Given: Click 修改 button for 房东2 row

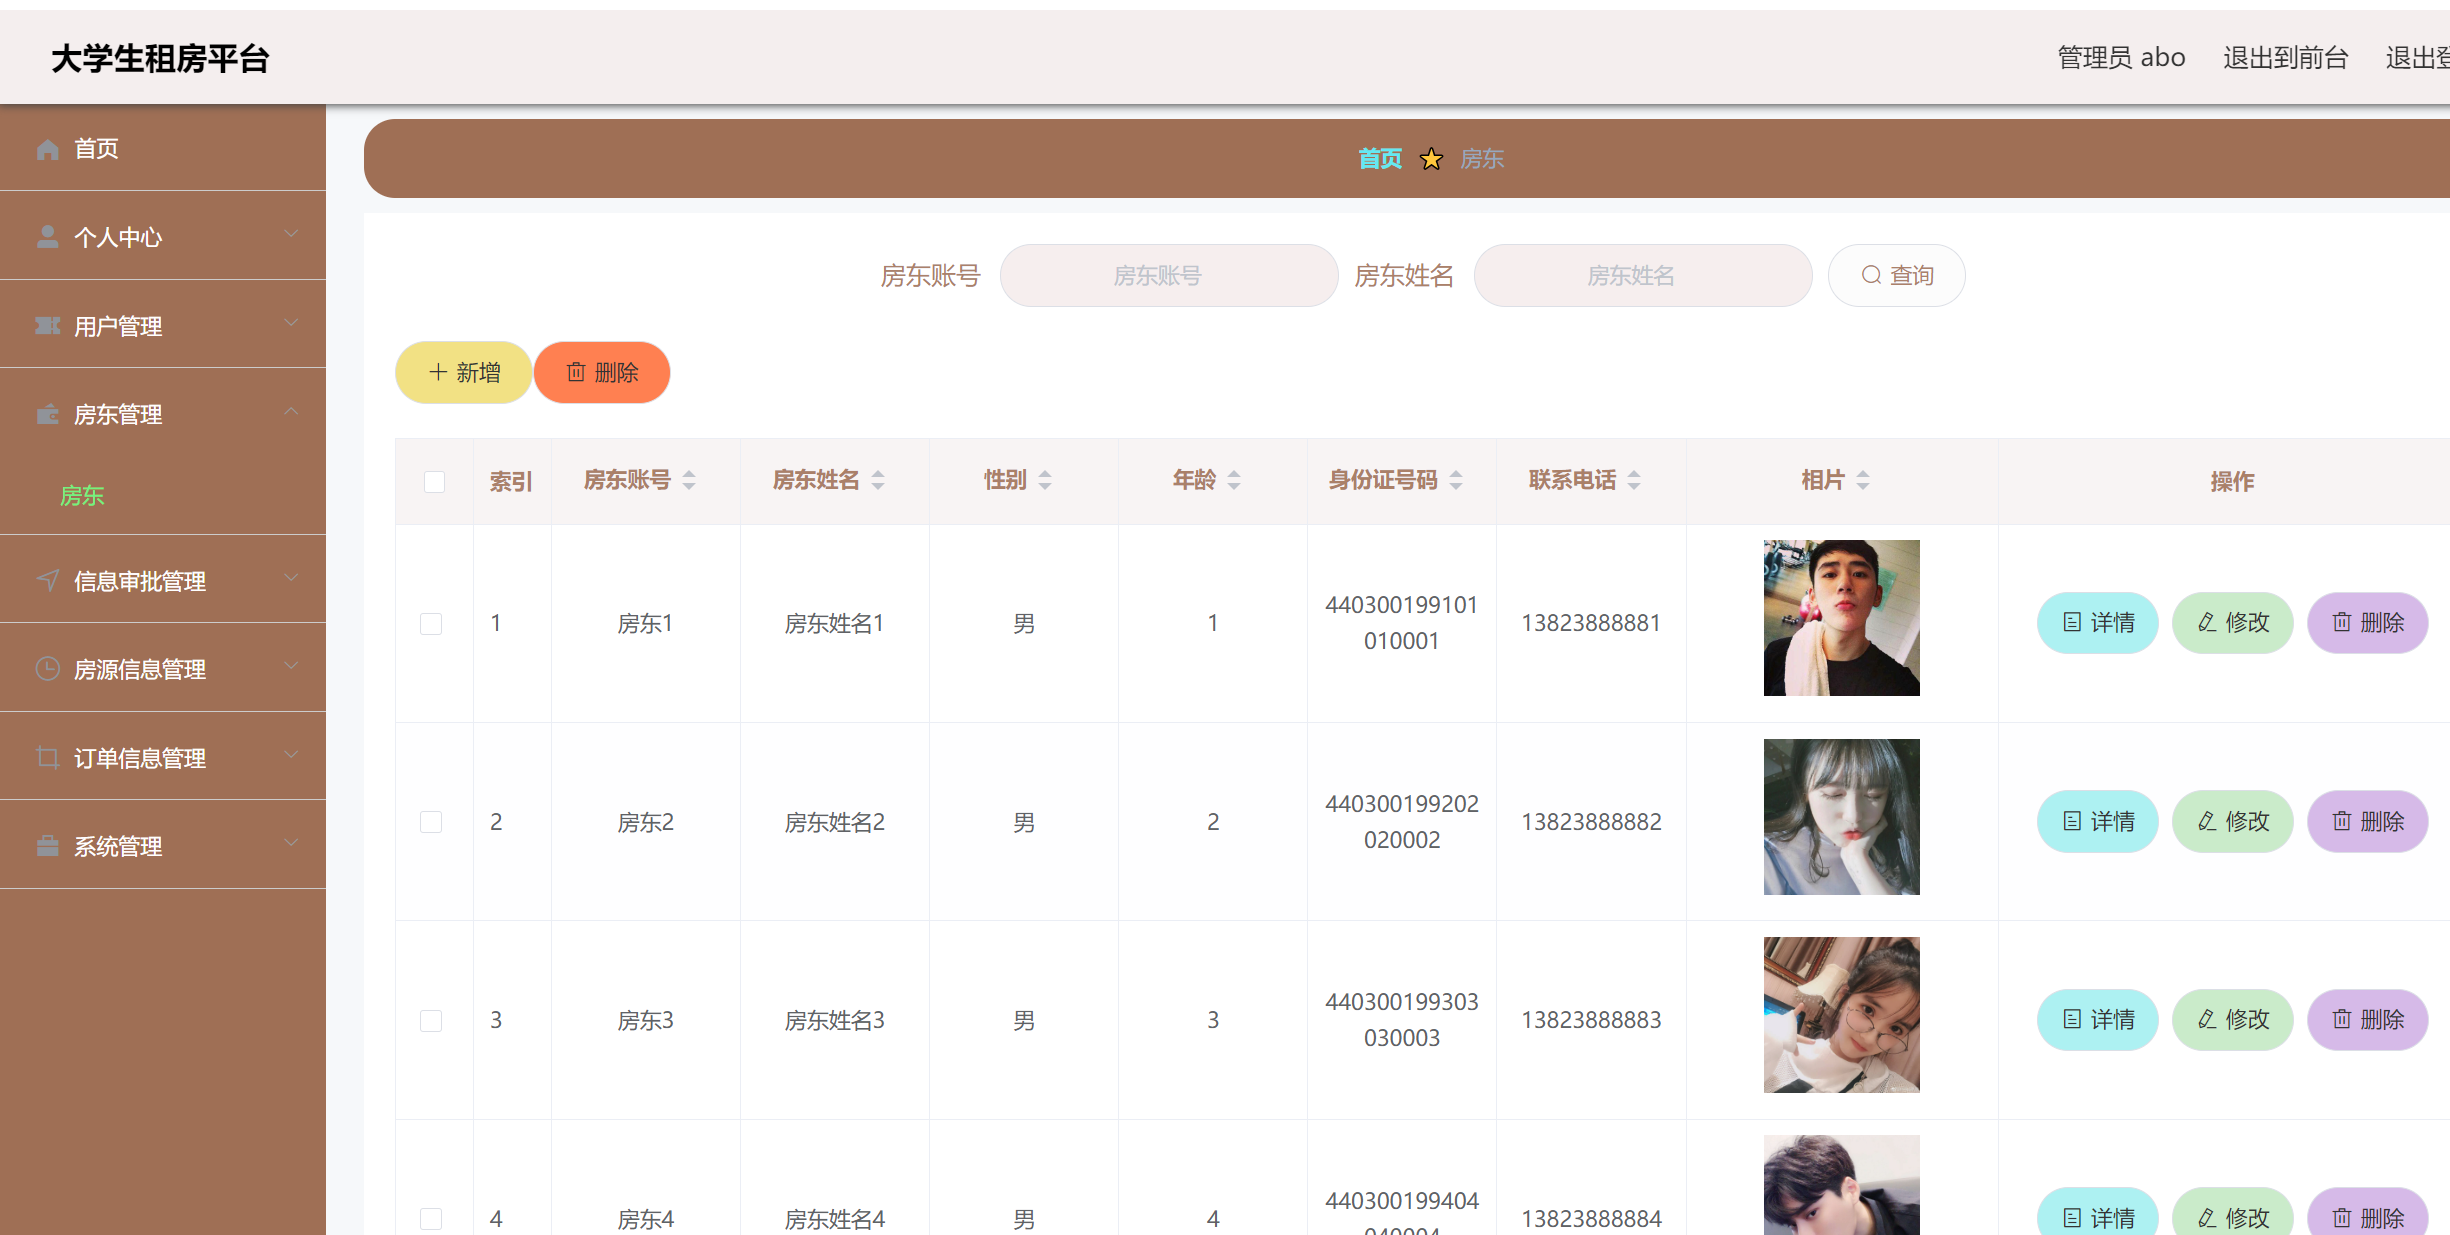Looking at the screenshot, I should pos(2232,822).
